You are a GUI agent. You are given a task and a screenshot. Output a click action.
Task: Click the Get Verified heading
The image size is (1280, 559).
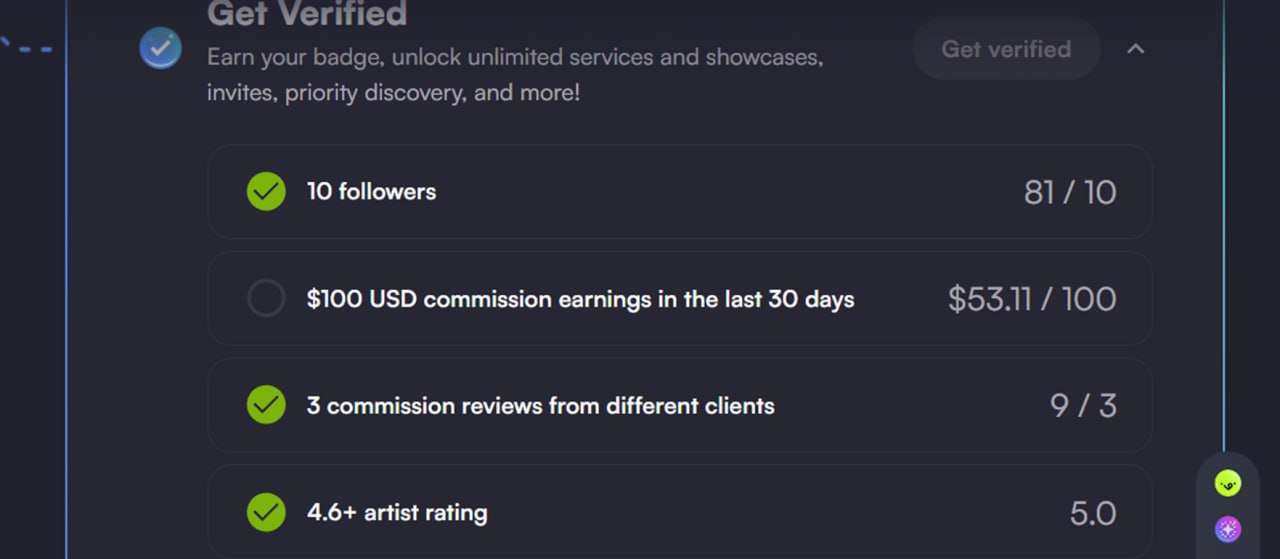click(x=307, y=15)
